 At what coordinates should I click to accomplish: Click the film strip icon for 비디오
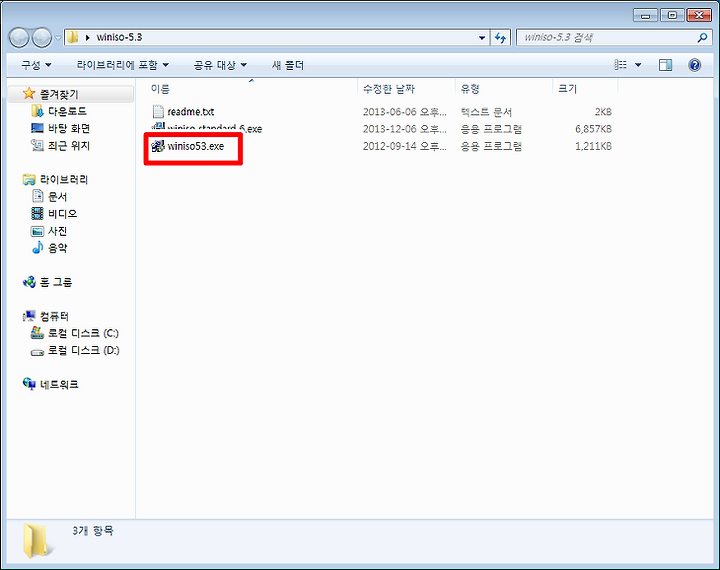click(x=37, y=214)
